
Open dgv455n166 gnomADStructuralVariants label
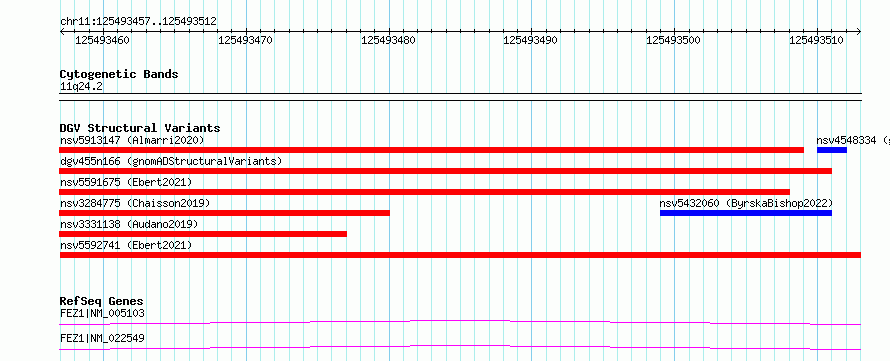pyautogui.click(x=171, y=161)
